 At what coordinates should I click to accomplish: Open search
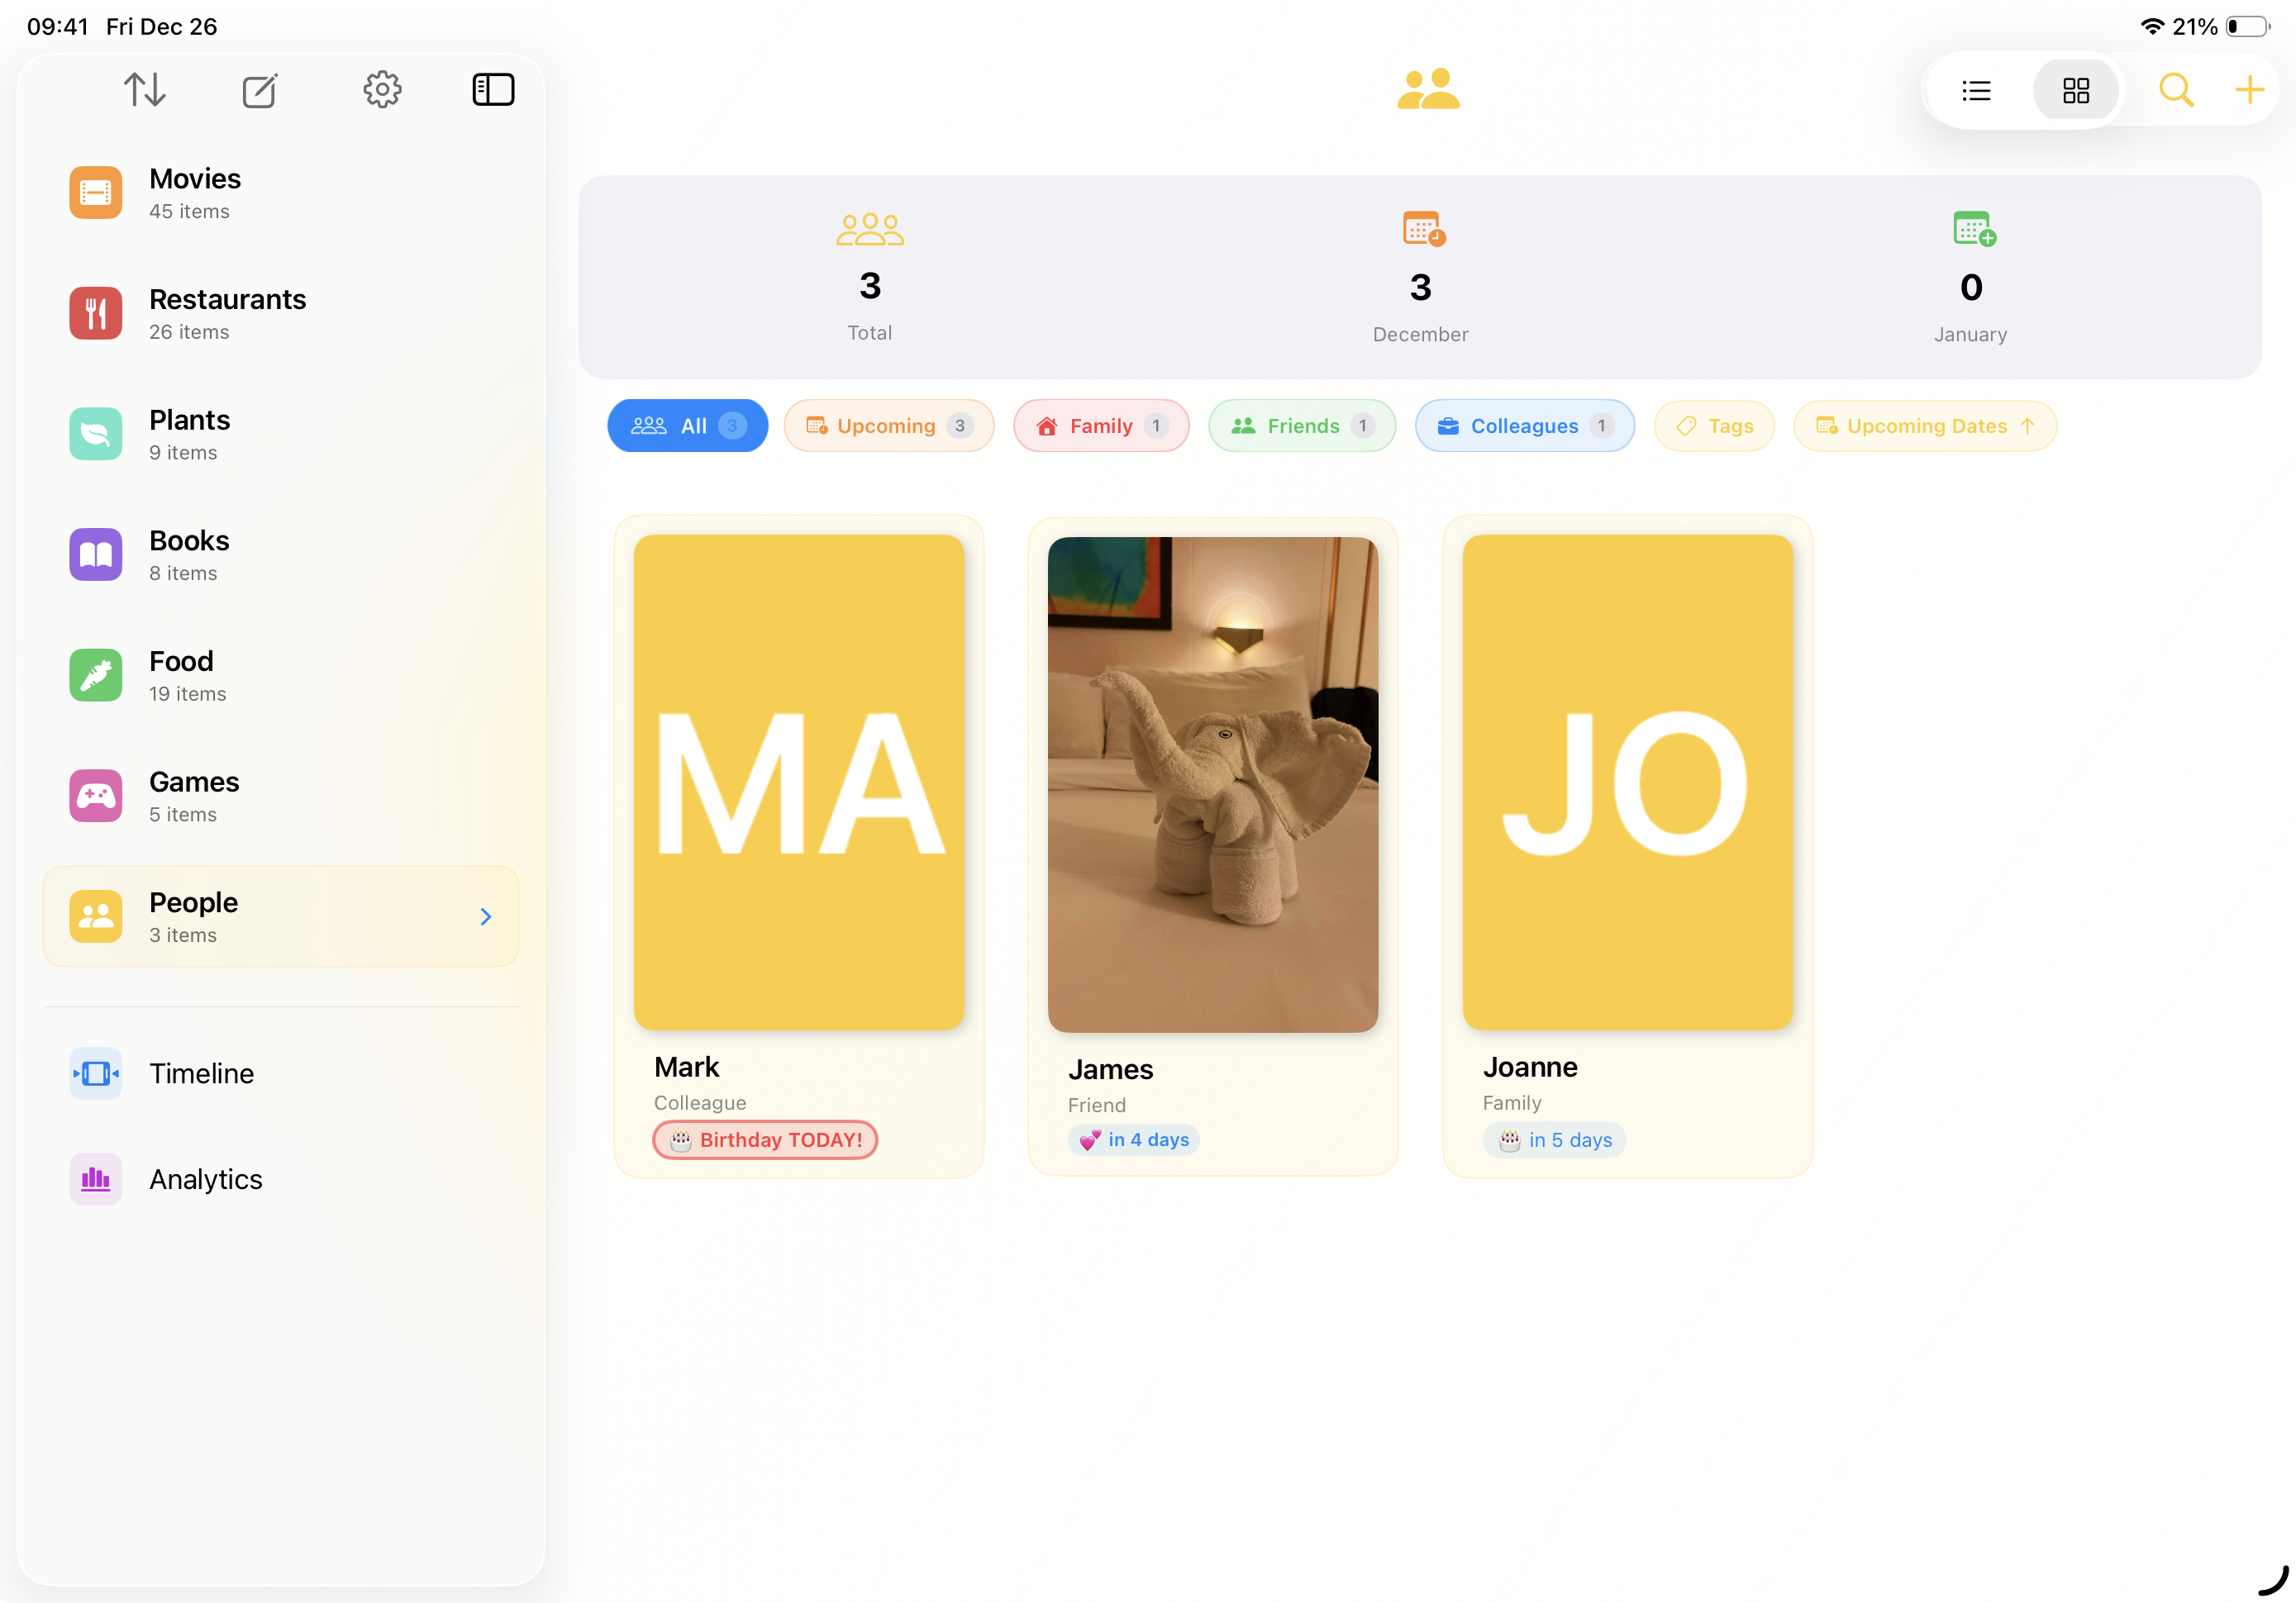(2177, 90)
